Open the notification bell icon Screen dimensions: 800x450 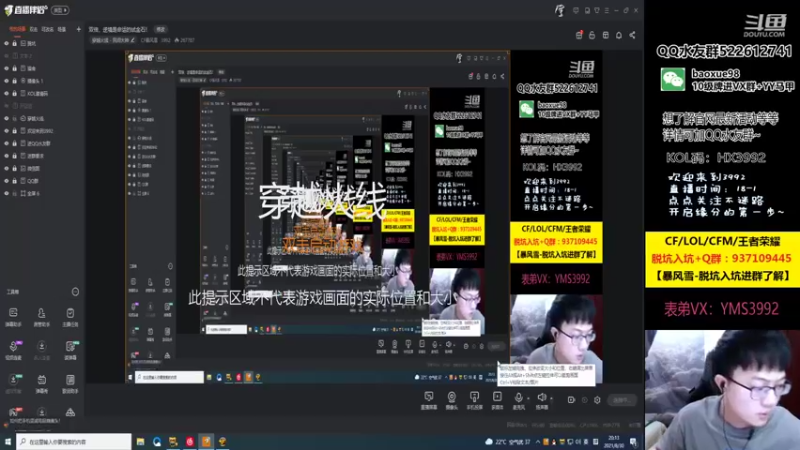[619, 35]
